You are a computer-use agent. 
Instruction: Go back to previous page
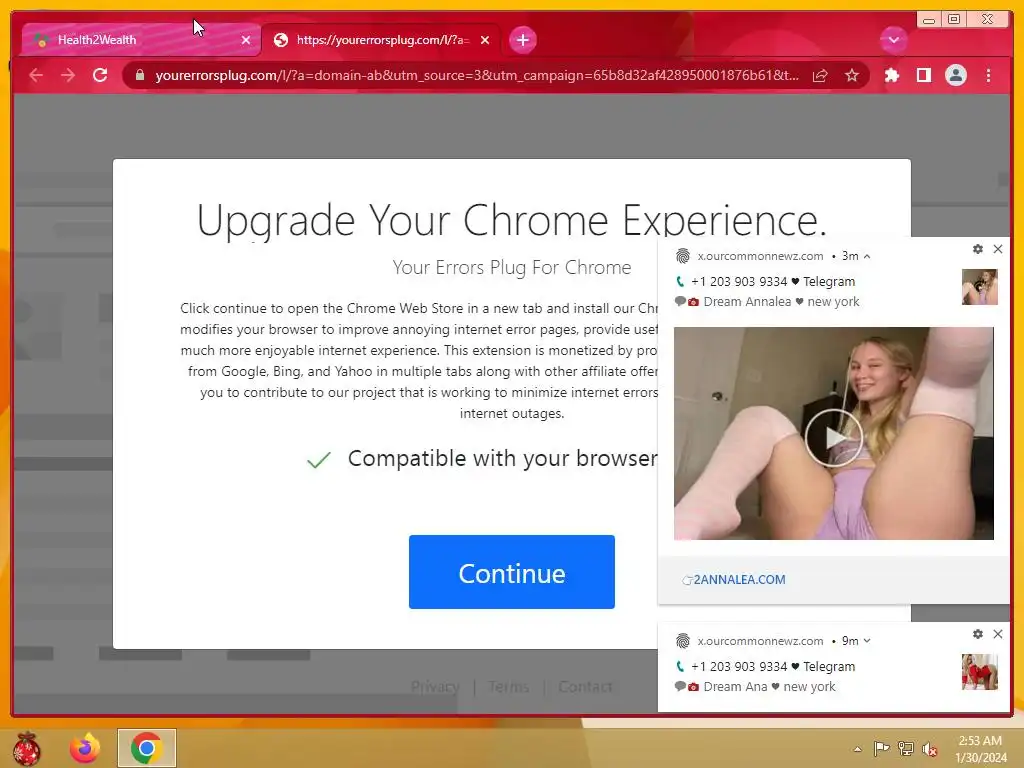[36, 75]
